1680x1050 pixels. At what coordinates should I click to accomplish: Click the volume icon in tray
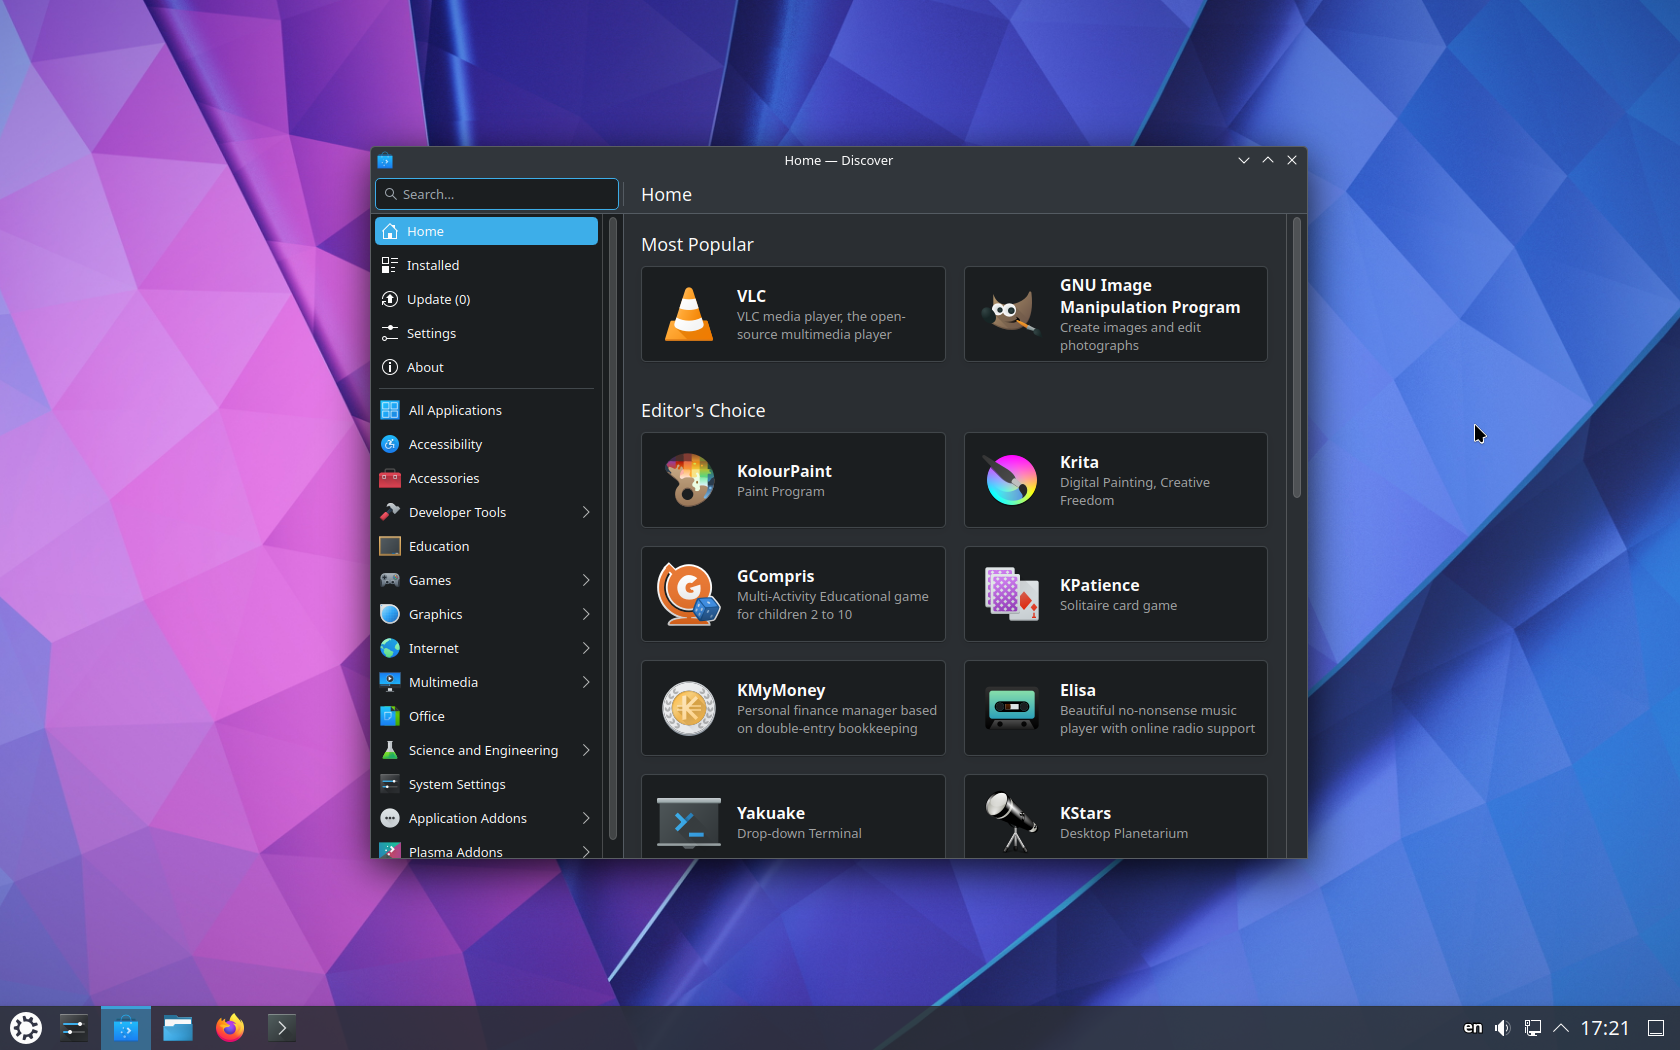(x=1502, y=1028)
